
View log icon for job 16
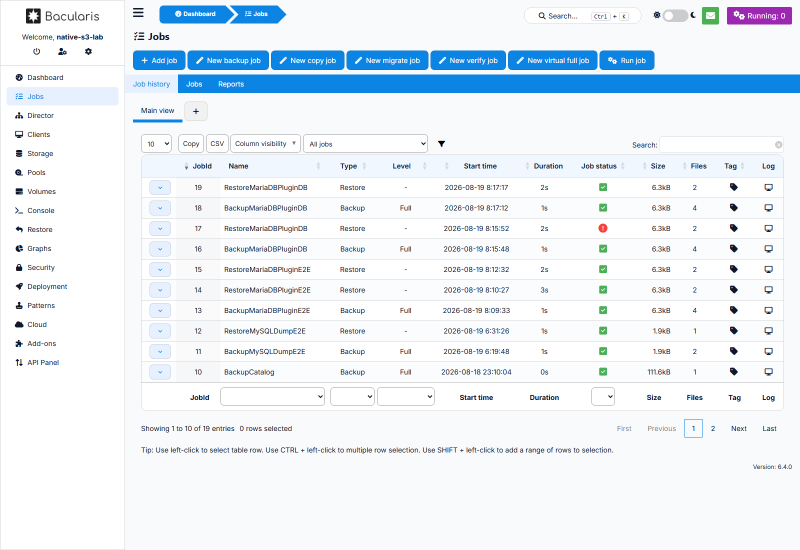click(x=768, y=248)
